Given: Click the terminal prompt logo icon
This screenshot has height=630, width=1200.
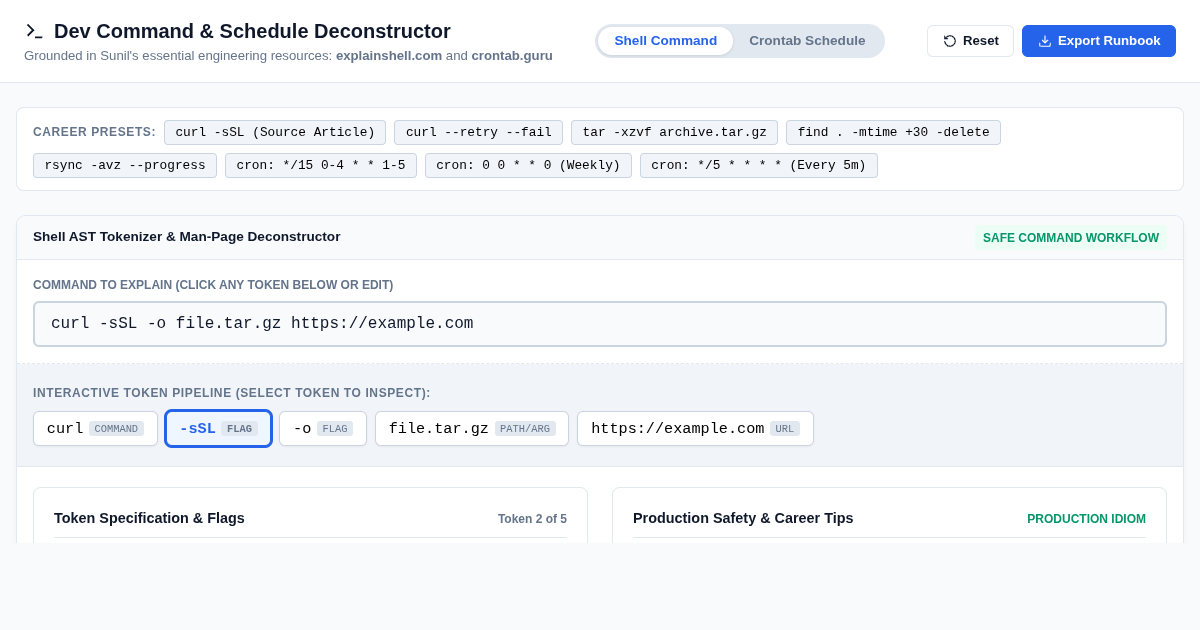Looking at the screenshot, I should [x=34, y=31].
